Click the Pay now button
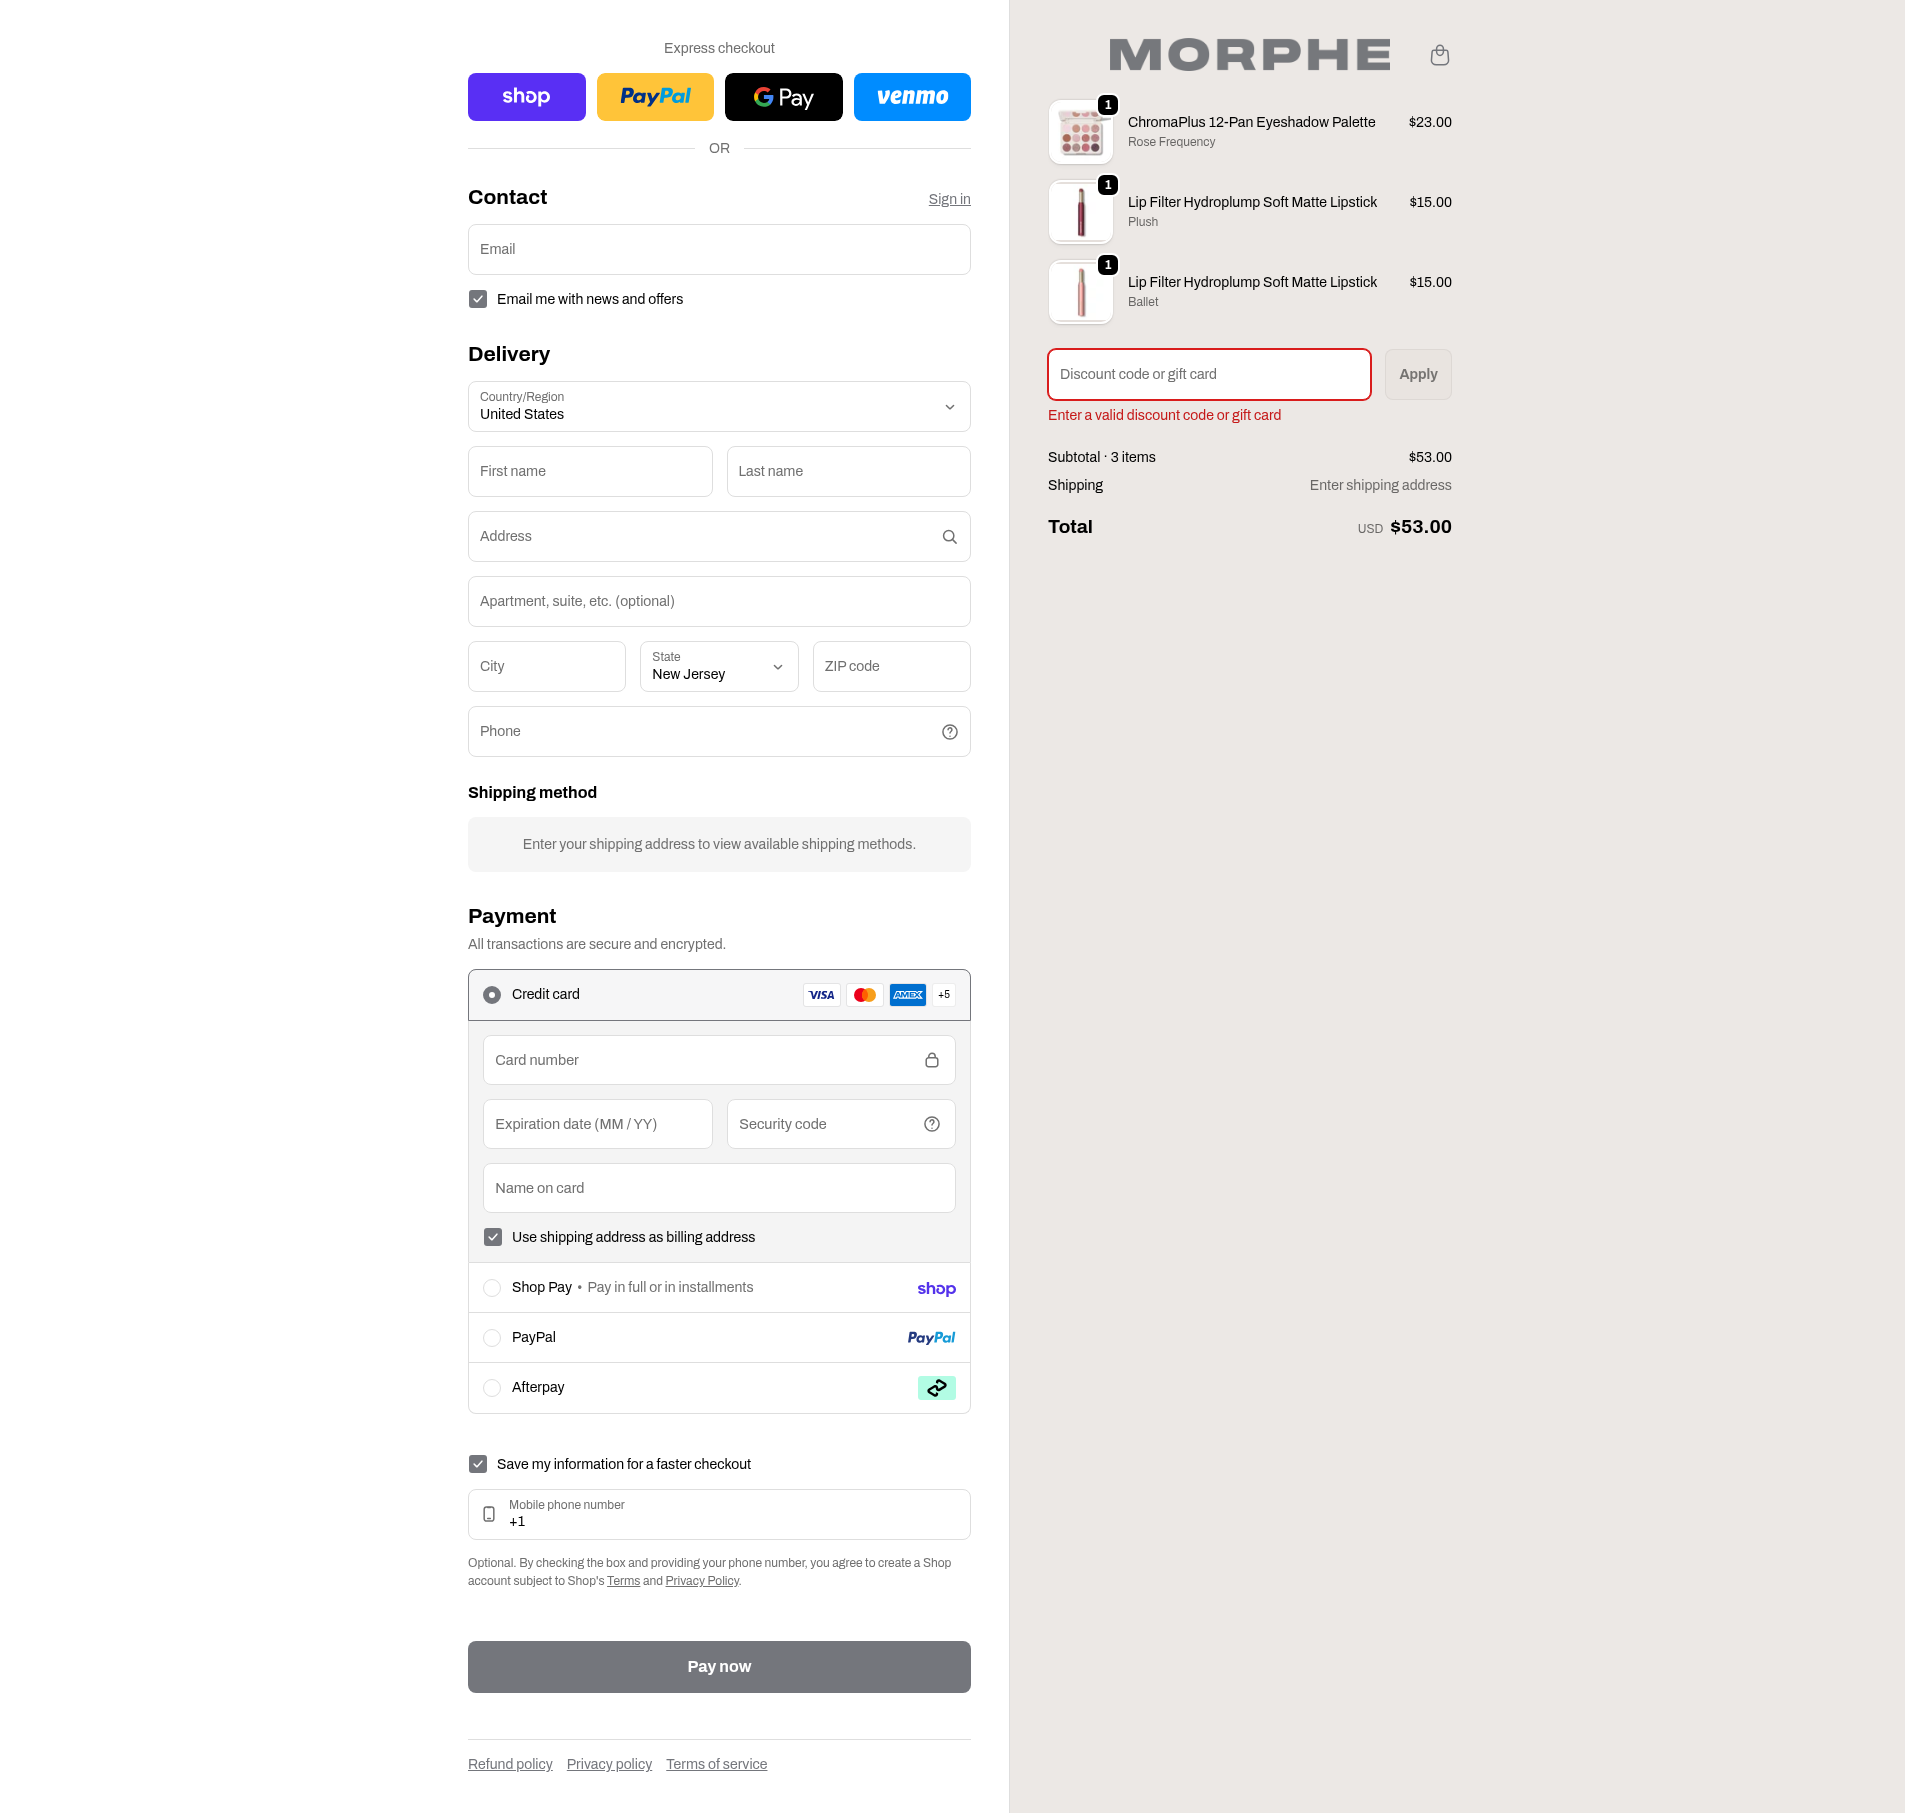1905x1813 pixels. click(x=719, y=1667)
